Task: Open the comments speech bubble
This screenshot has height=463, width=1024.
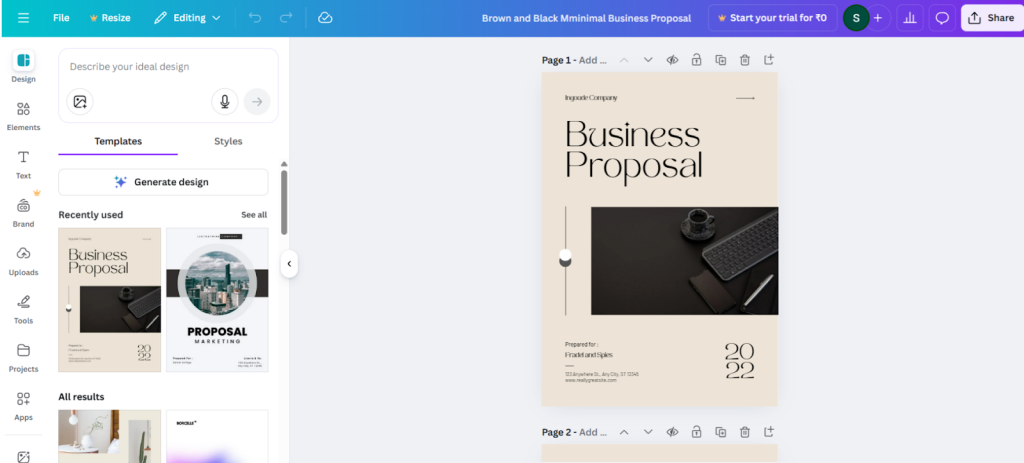Action: pyautogui.click(x=942, y=18)
